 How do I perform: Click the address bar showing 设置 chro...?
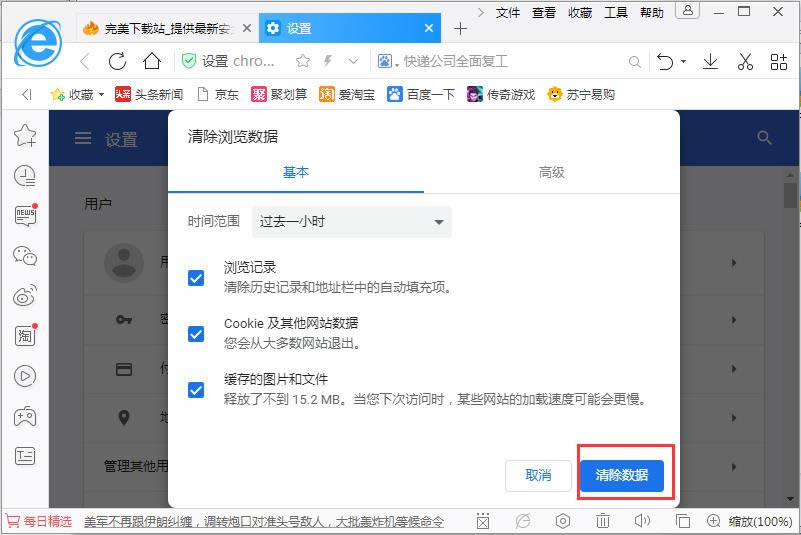[240, 61]
